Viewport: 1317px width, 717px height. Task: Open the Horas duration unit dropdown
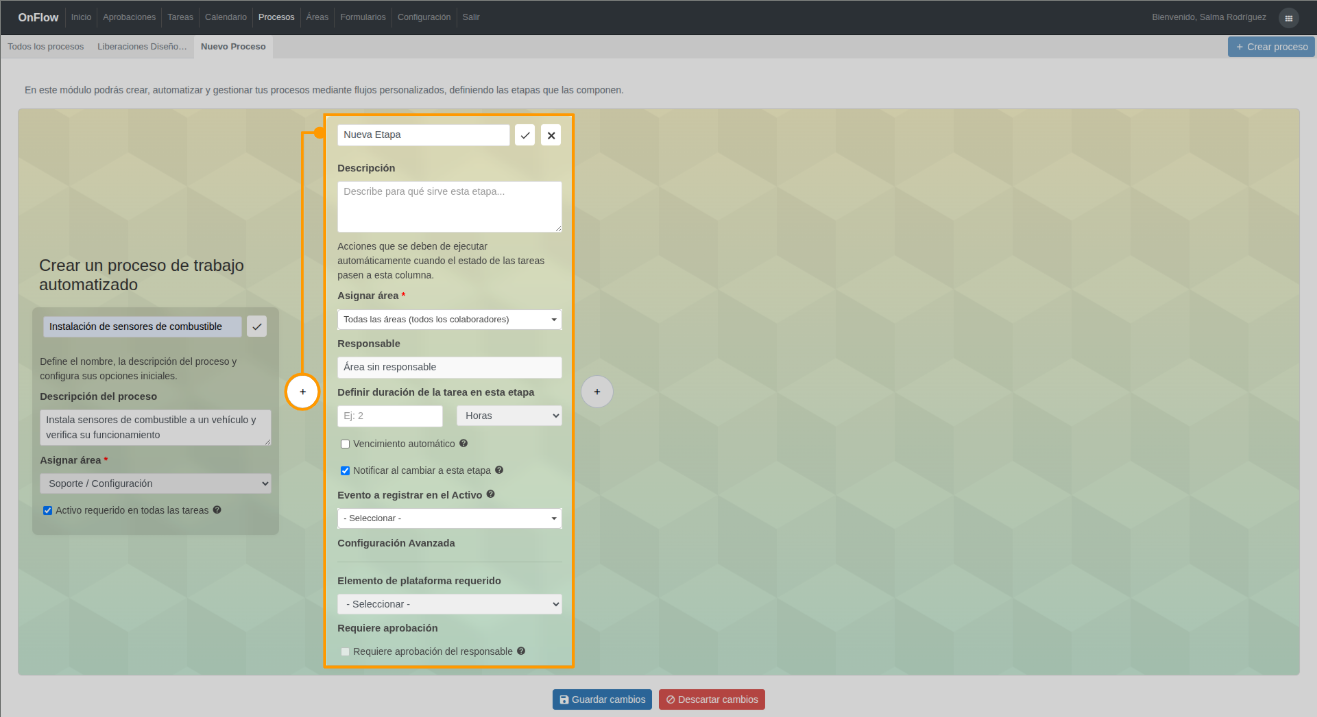pos(509,415)
